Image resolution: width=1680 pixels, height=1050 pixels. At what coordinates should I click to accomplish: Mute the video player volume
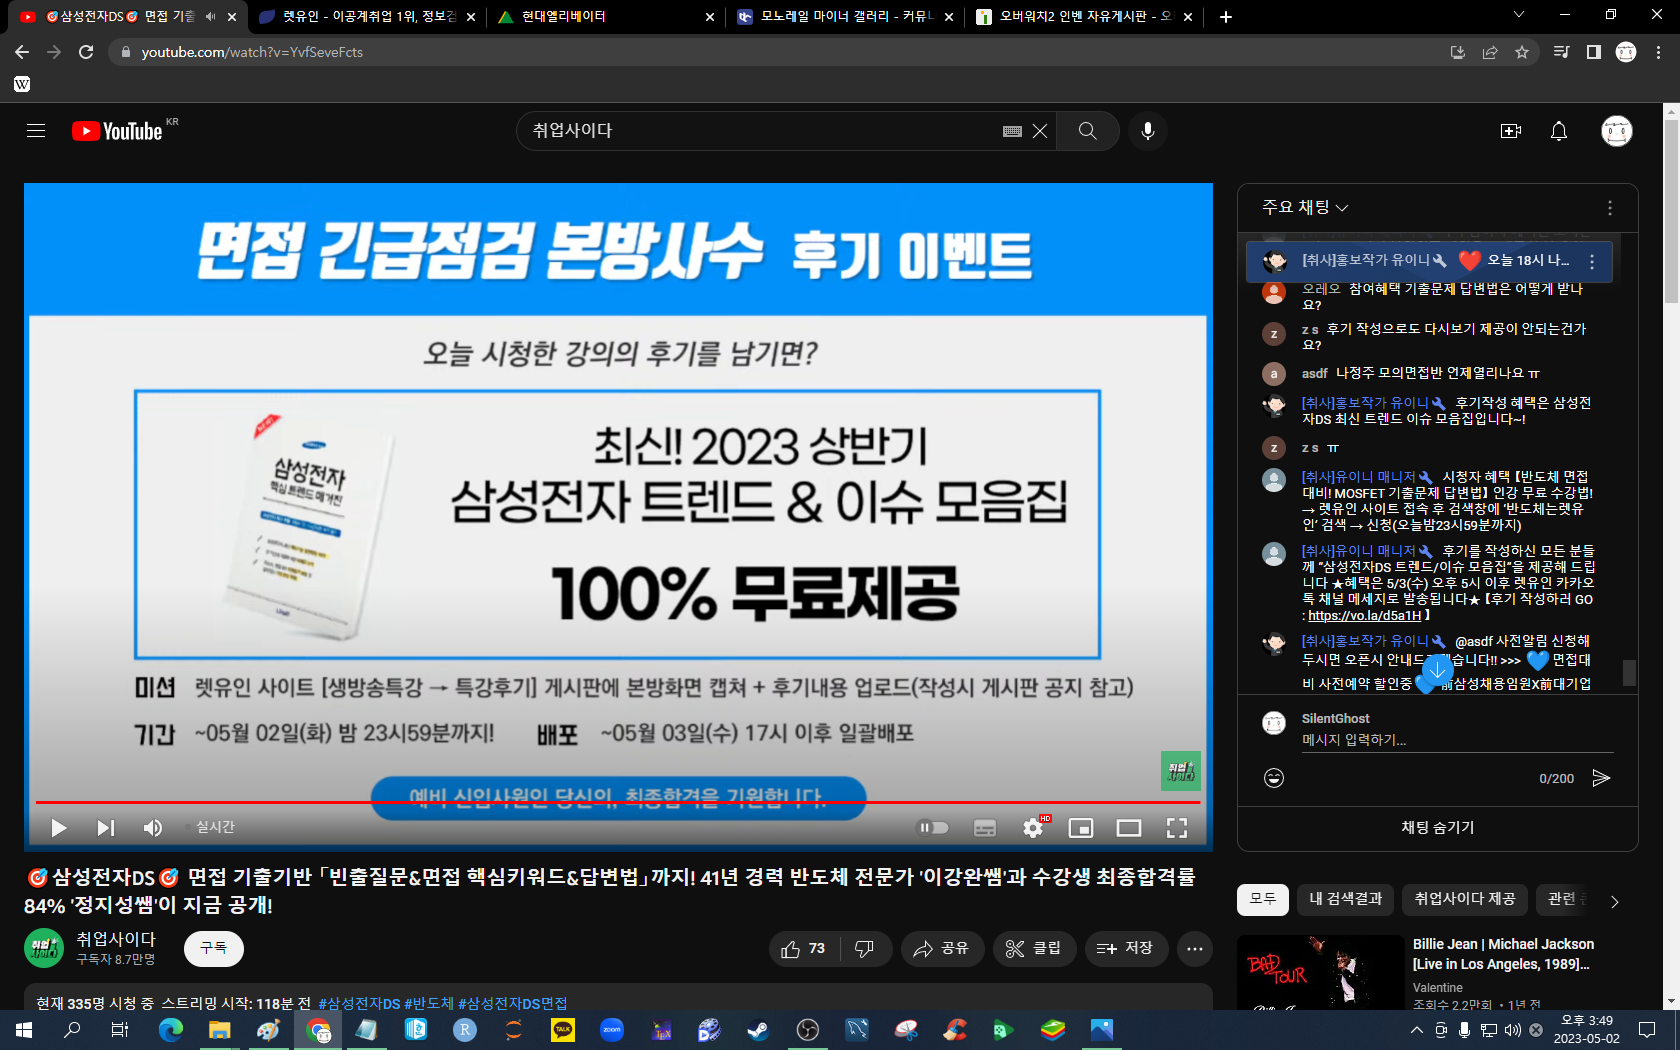(x=153, y=828)
